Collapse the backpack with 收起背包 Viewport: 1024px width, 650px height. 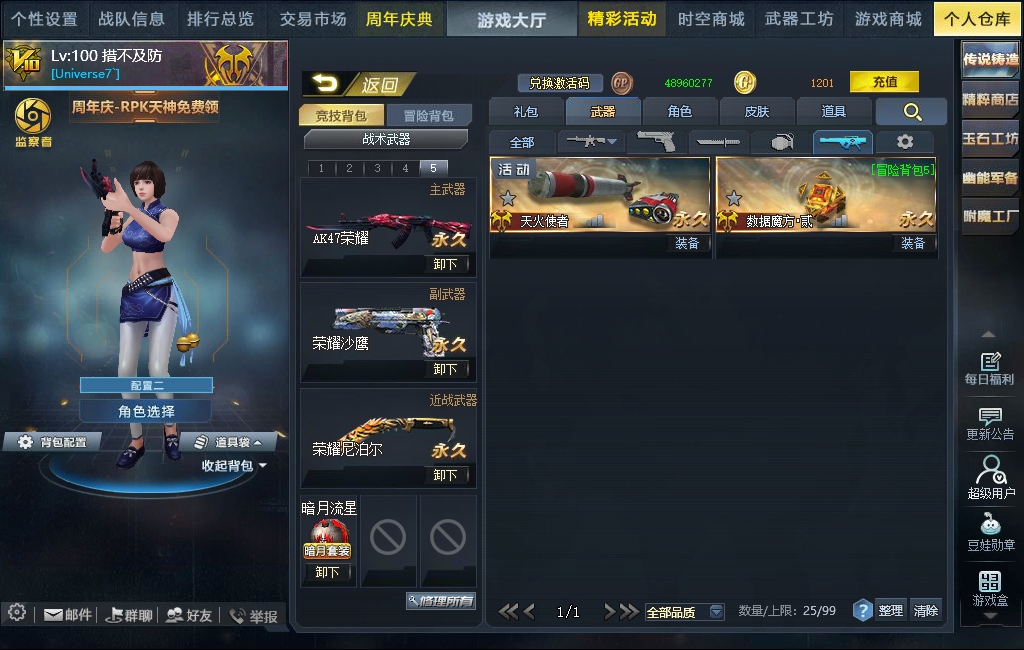tap(234, 466)
